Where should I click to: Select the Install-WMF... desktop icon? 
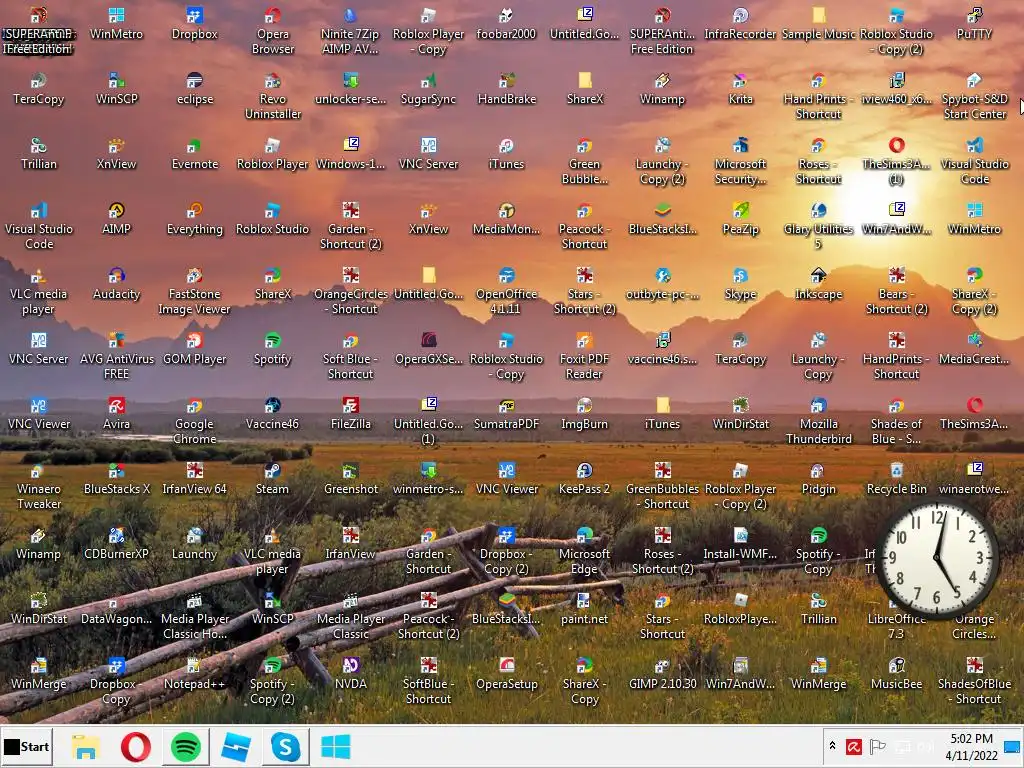pyautogui.click(x=740, y=543)
